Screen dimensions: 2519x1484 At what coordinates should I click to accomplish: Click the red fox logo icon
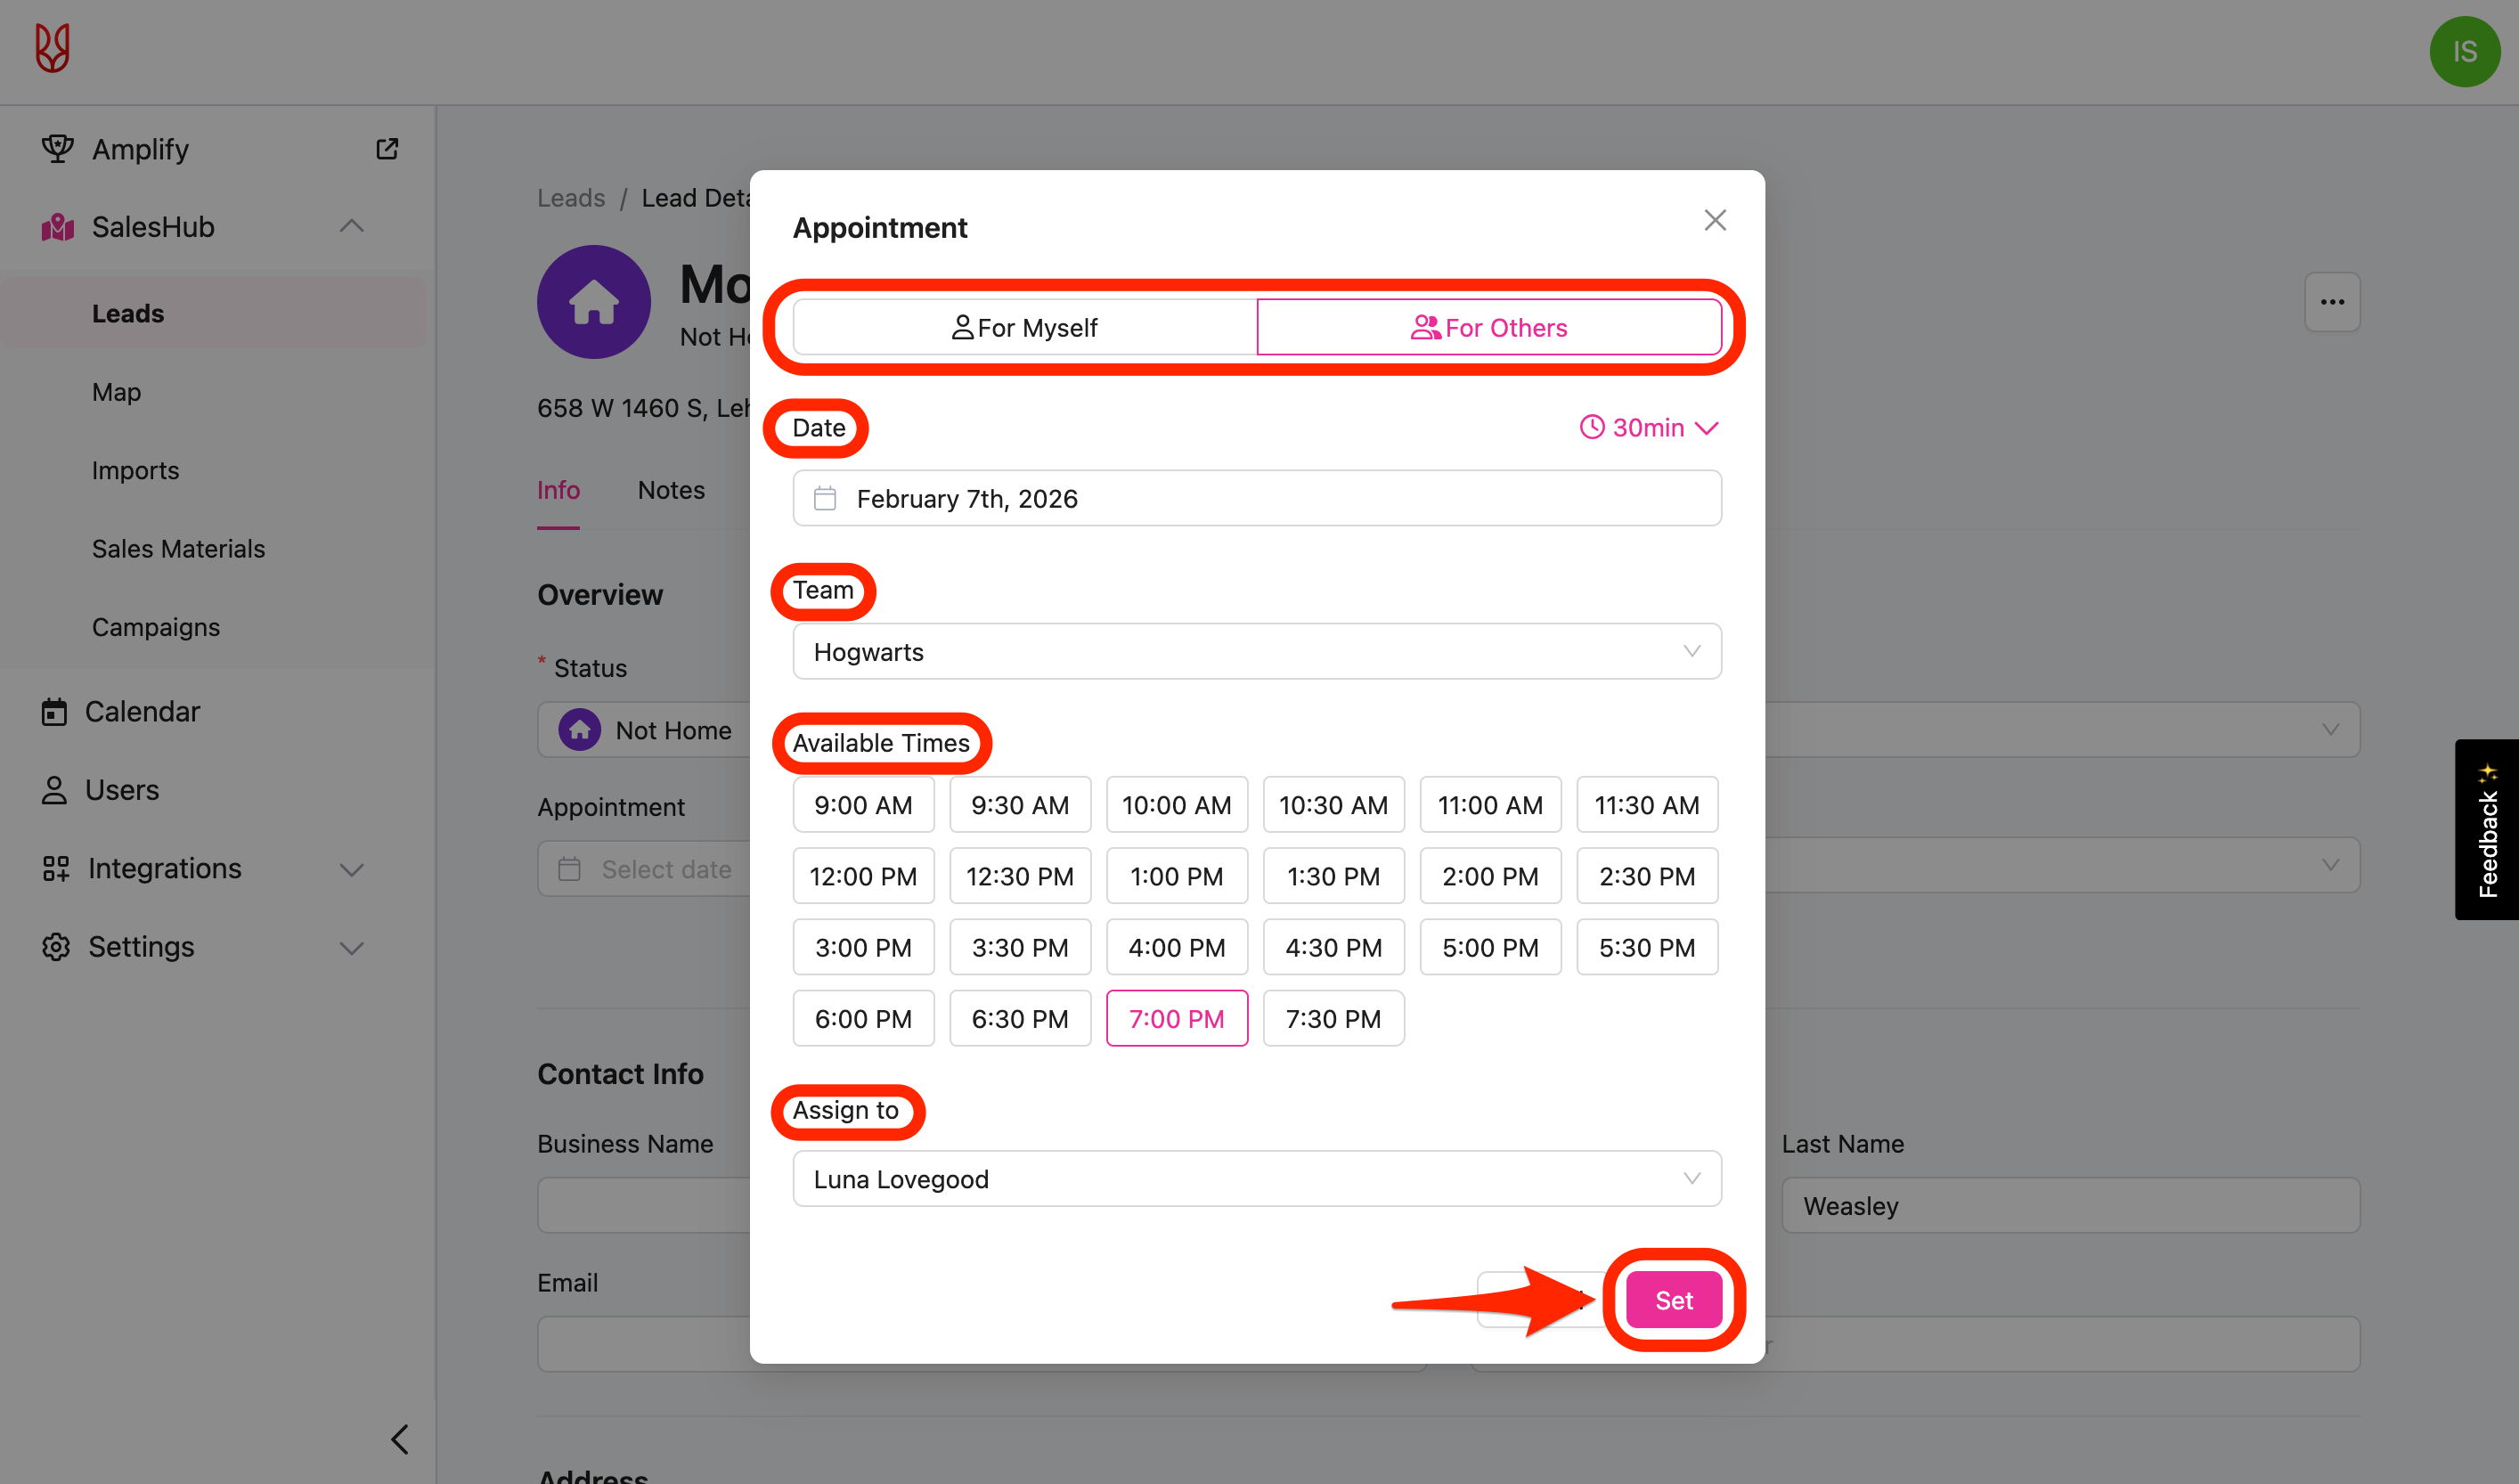[52, 48]
